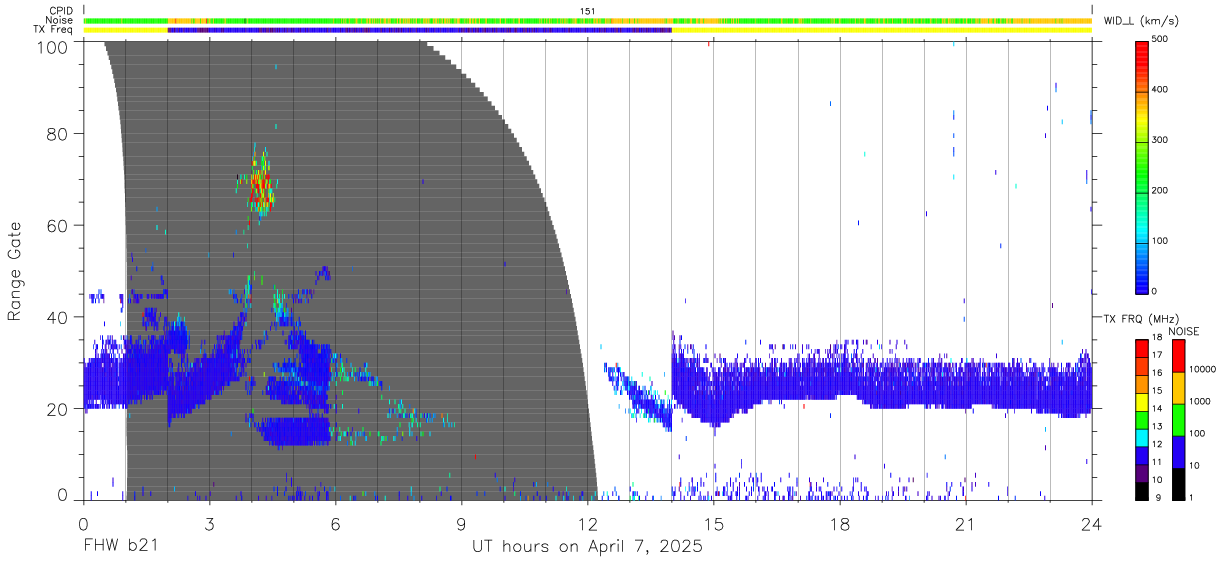Click the 18 label on TX frequency legend
This screenshot has height=567, width=1228.
point(1157,337)
